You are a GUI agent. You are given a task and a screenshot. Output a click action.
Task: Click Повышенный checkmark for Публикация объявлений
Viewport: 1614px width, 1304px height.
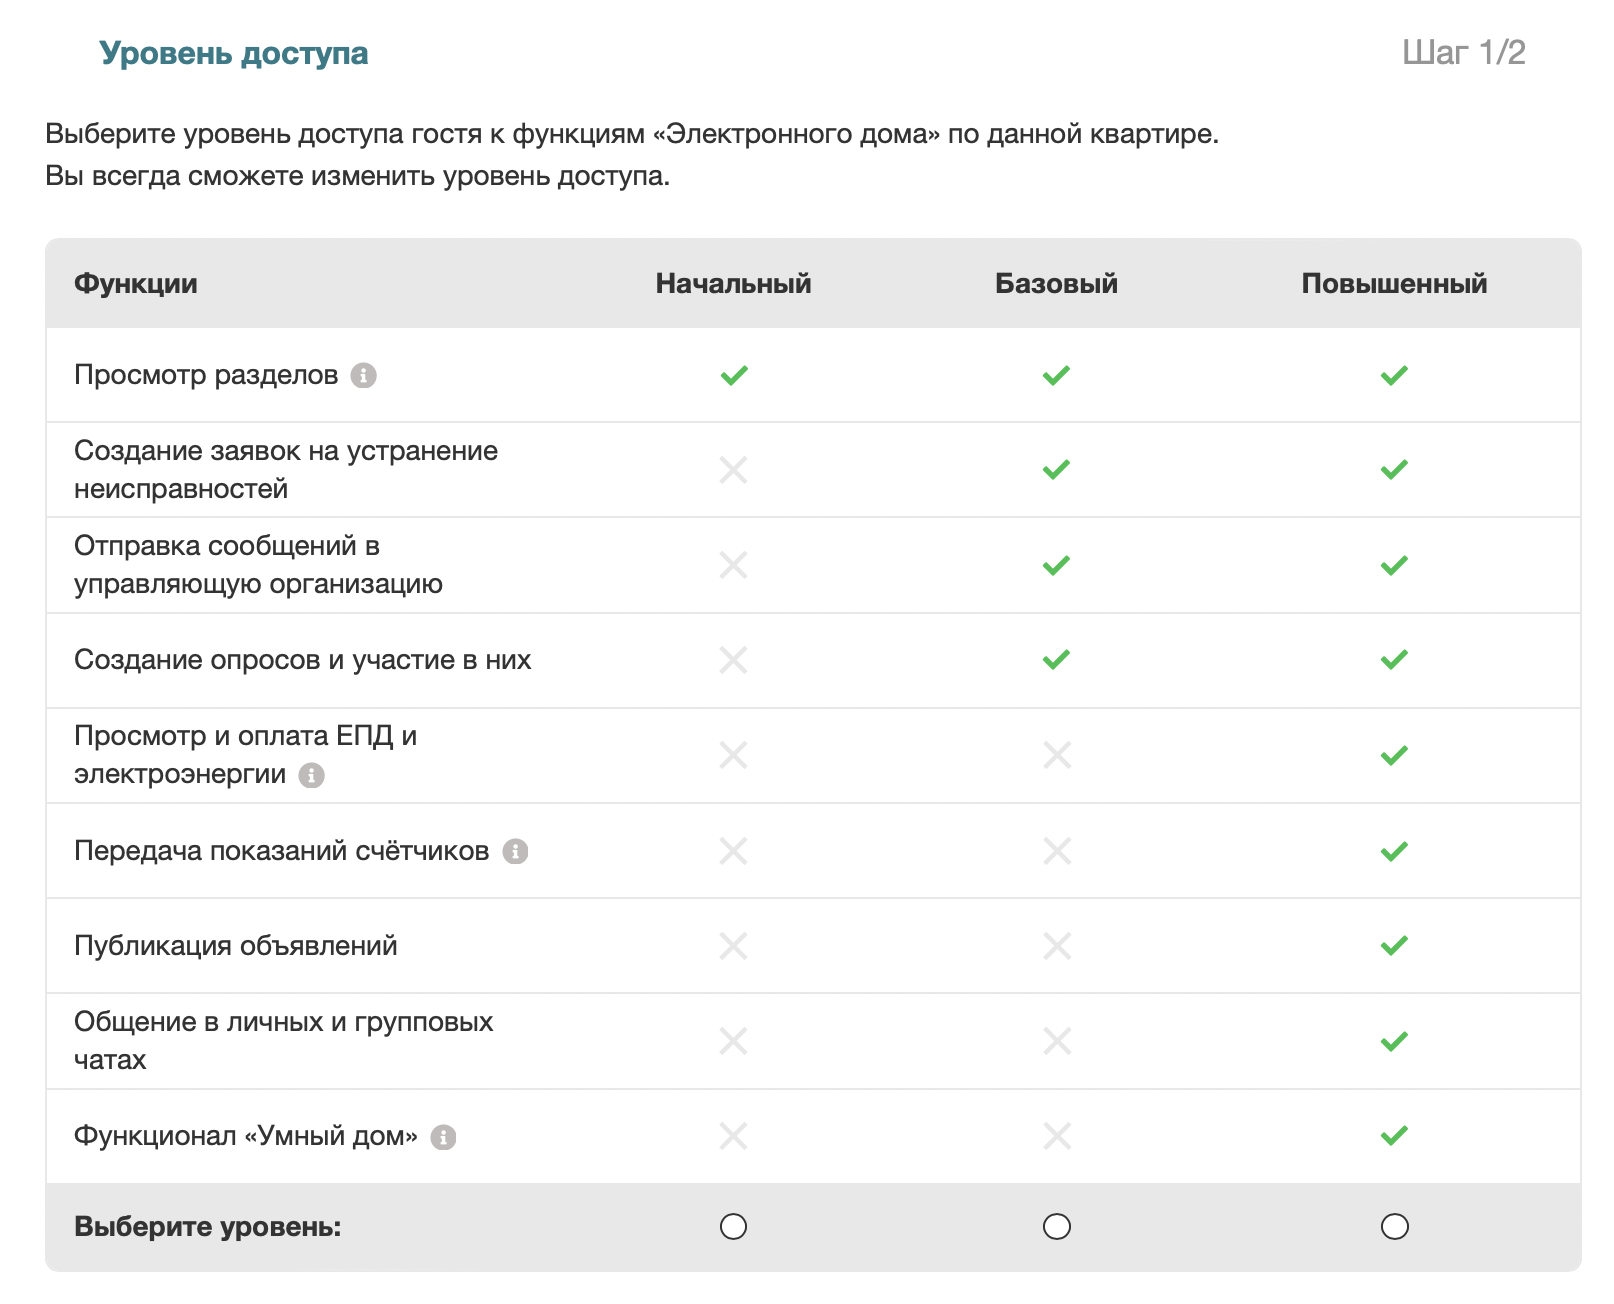pos(1394,946)
